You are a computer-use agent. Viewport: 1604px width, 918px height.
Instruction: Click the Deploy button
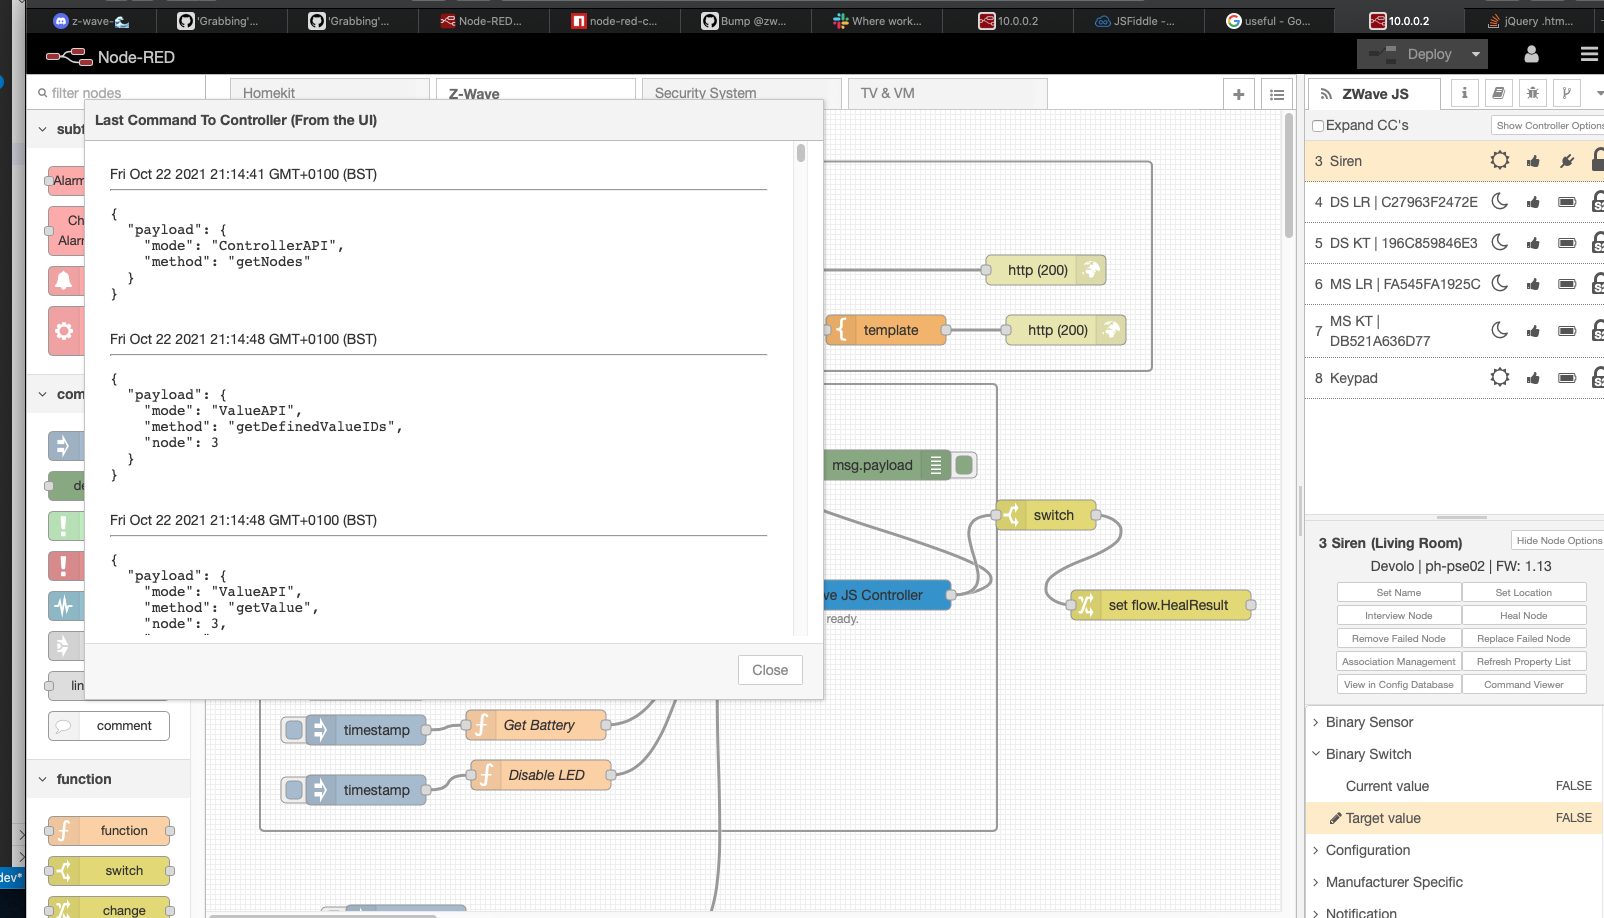pyautogui.click(x=1410, y=54)
